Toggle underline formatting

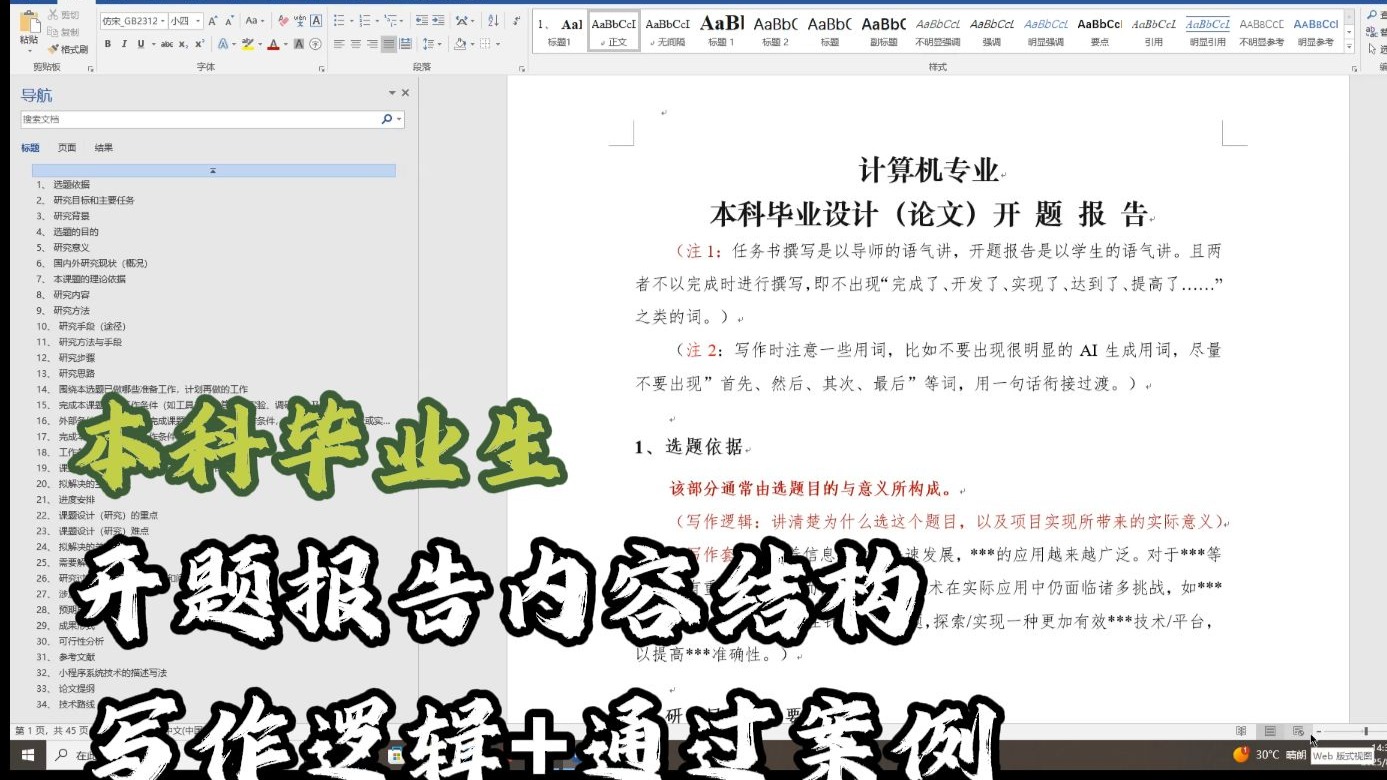[140, 44]
